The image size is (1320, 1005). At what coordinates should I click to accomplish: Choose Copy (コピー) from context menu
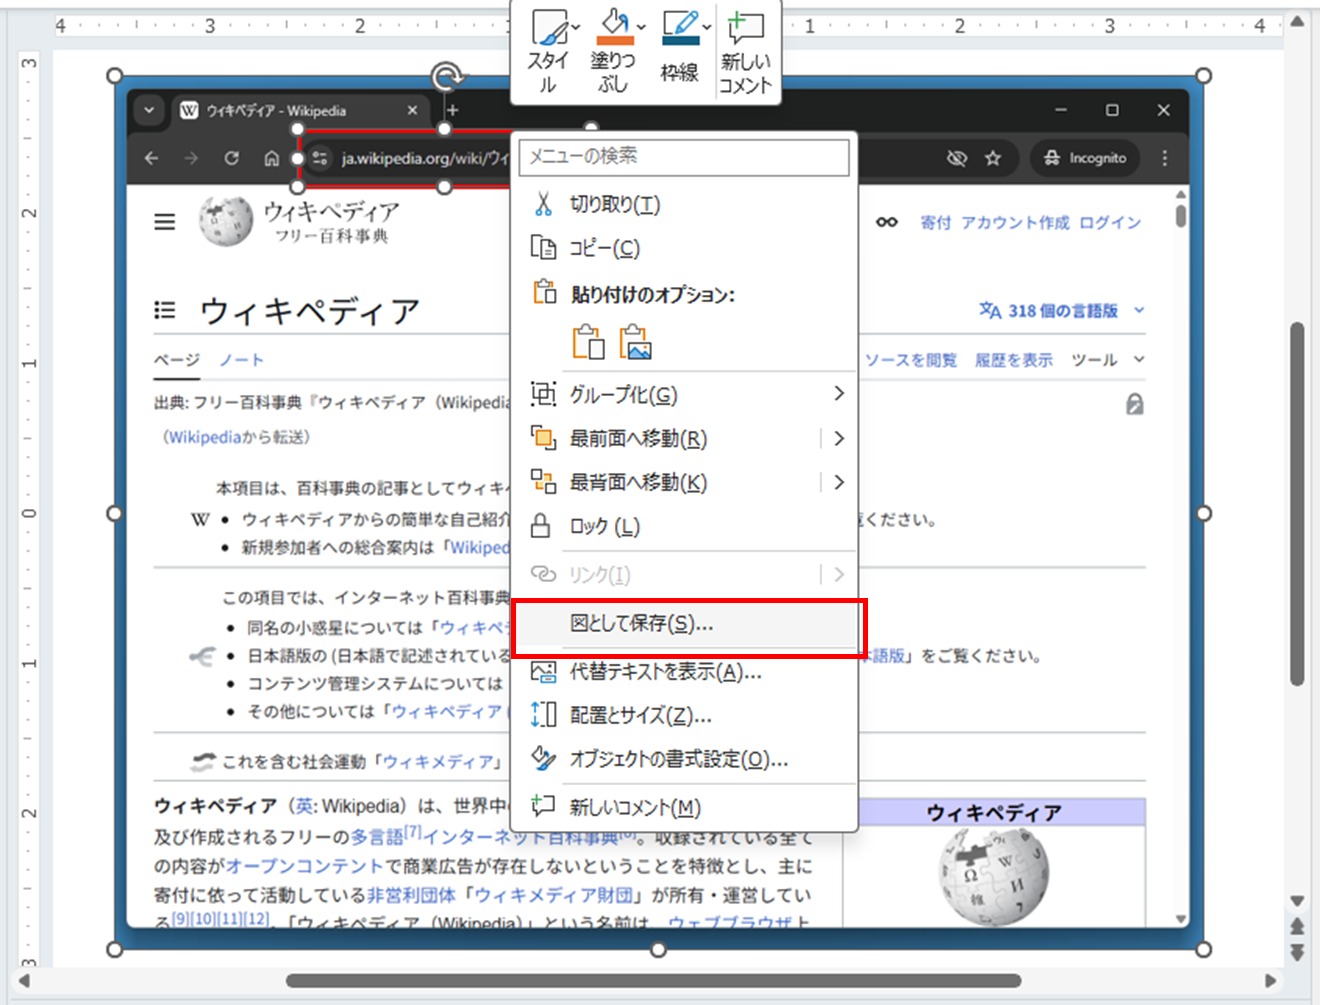point(684,248)
